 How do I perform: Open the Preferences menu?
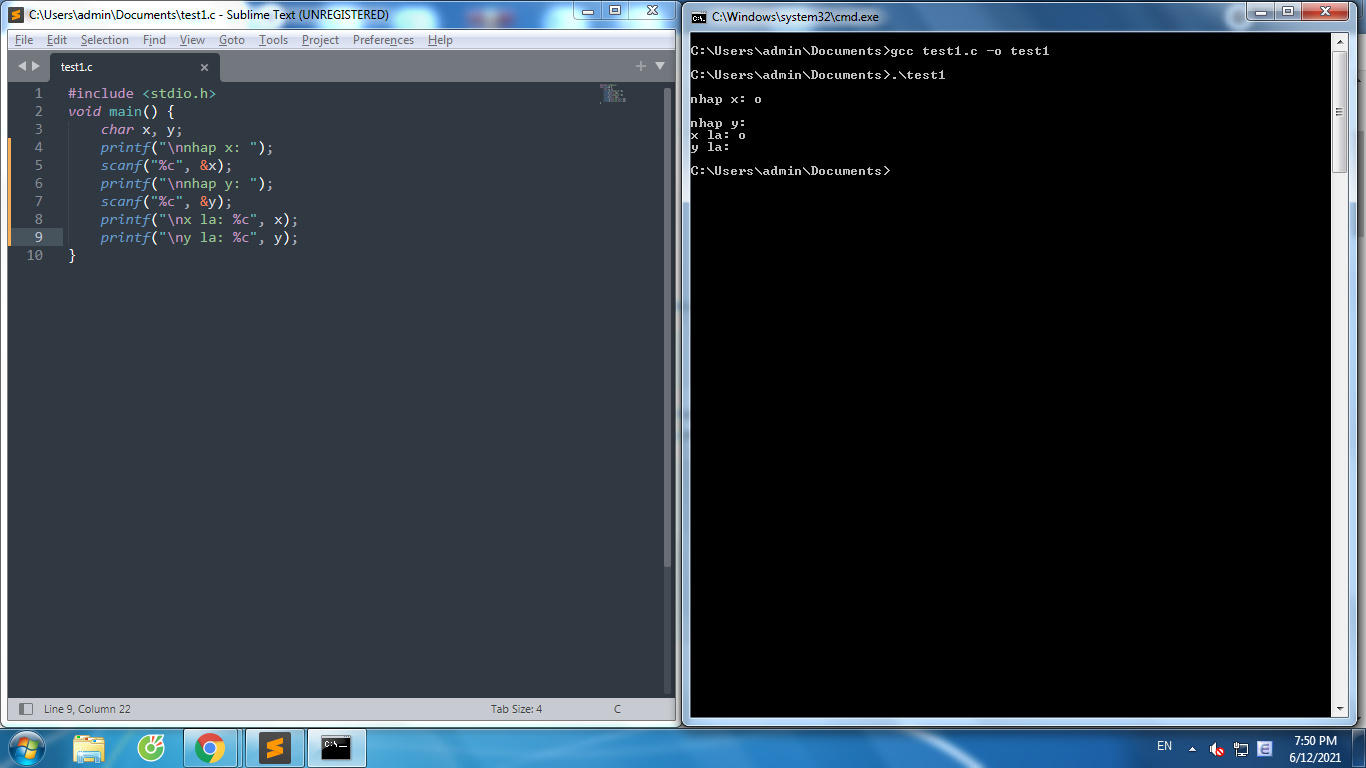pos(383,40)
